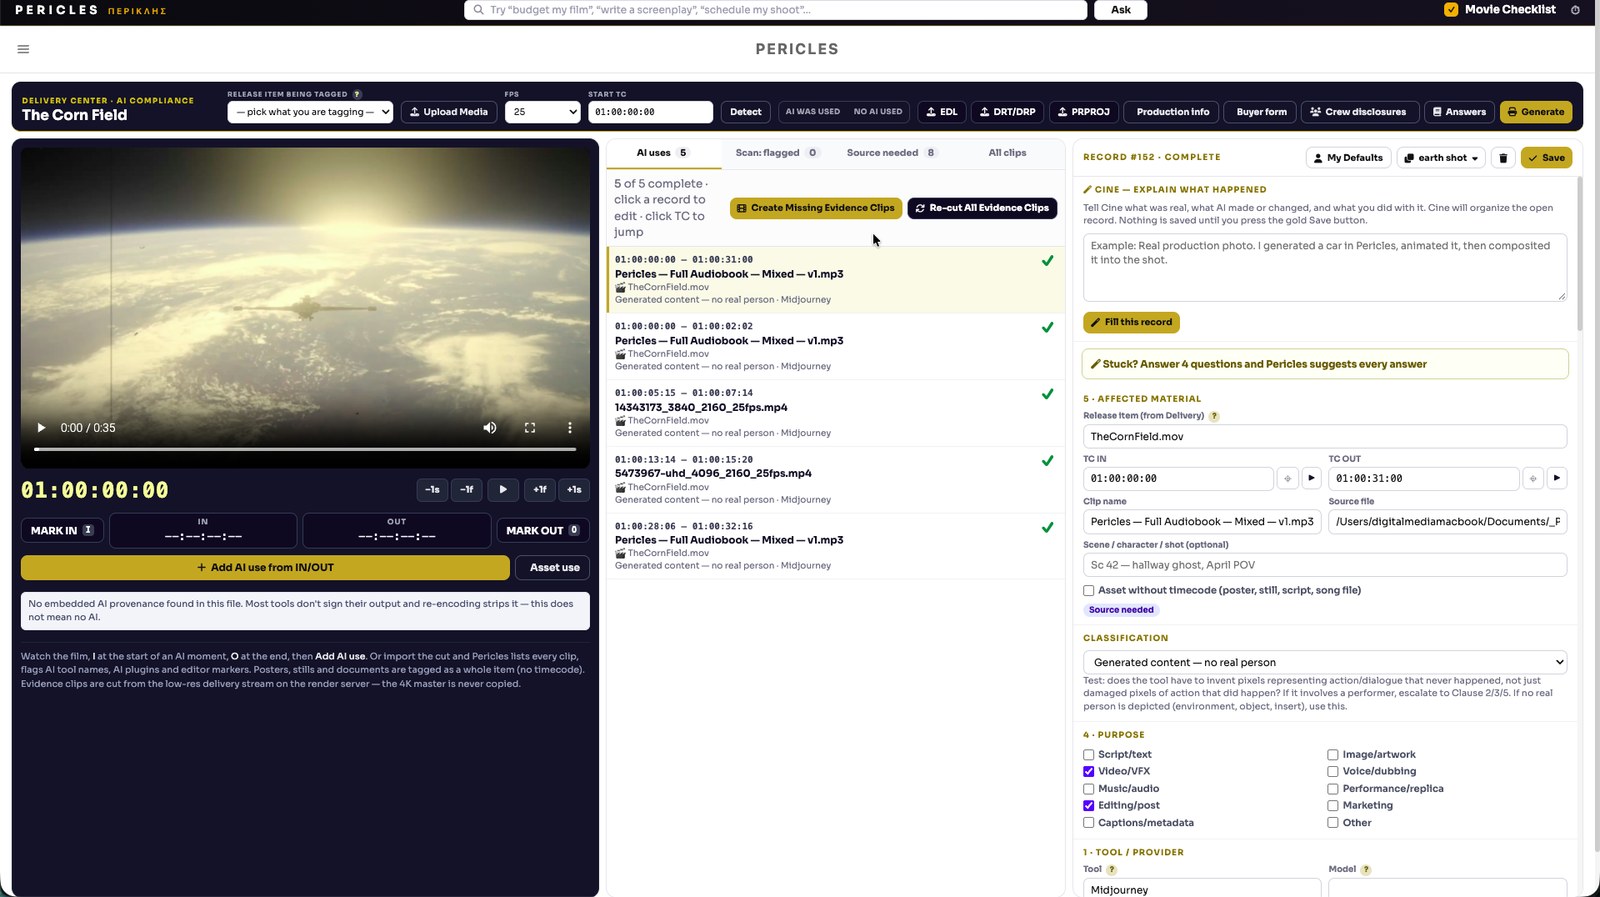Expand 'Stuck? Answer 4 questions' section

click(x=1324, y=364)
